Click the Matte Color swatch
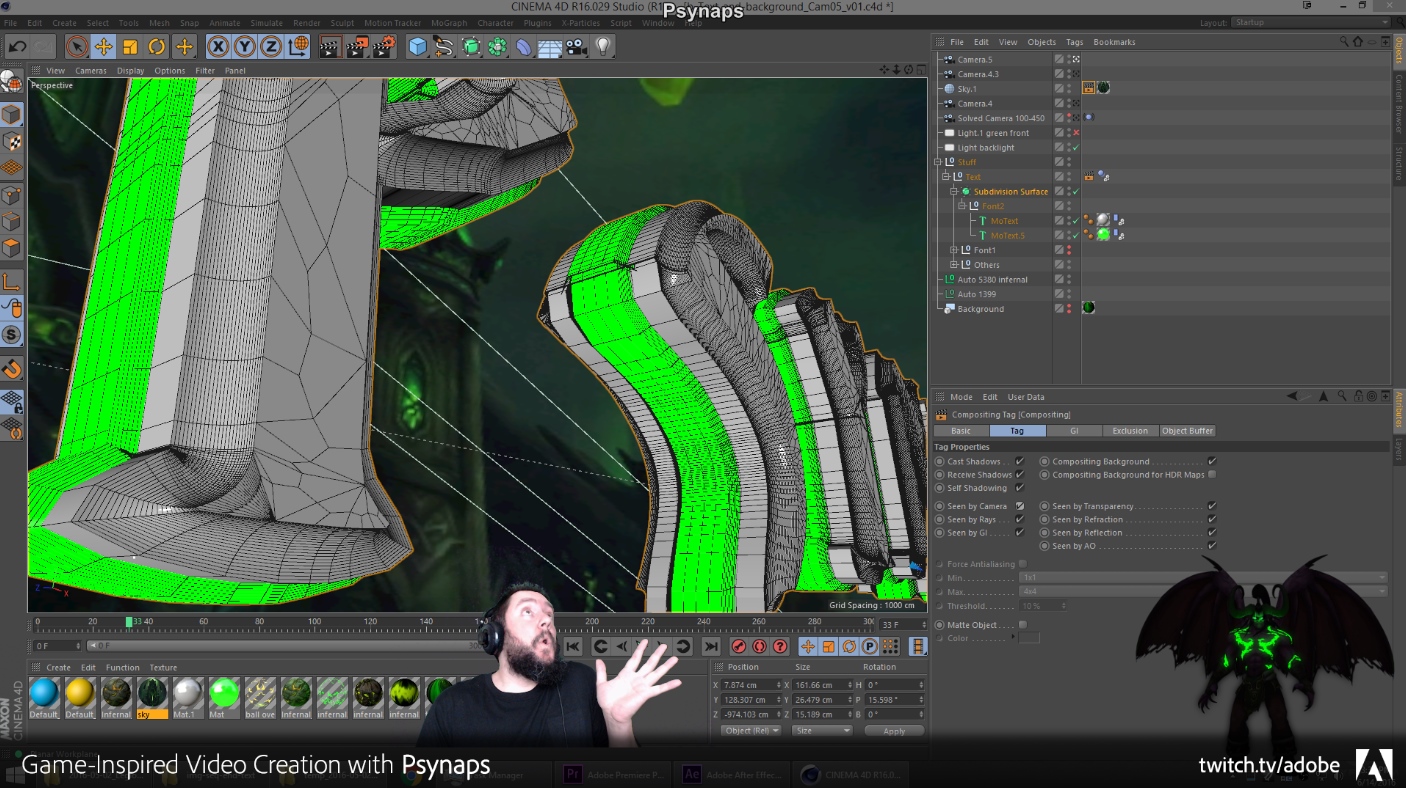Viewport: 1406px width, 788px height. 1029,638
